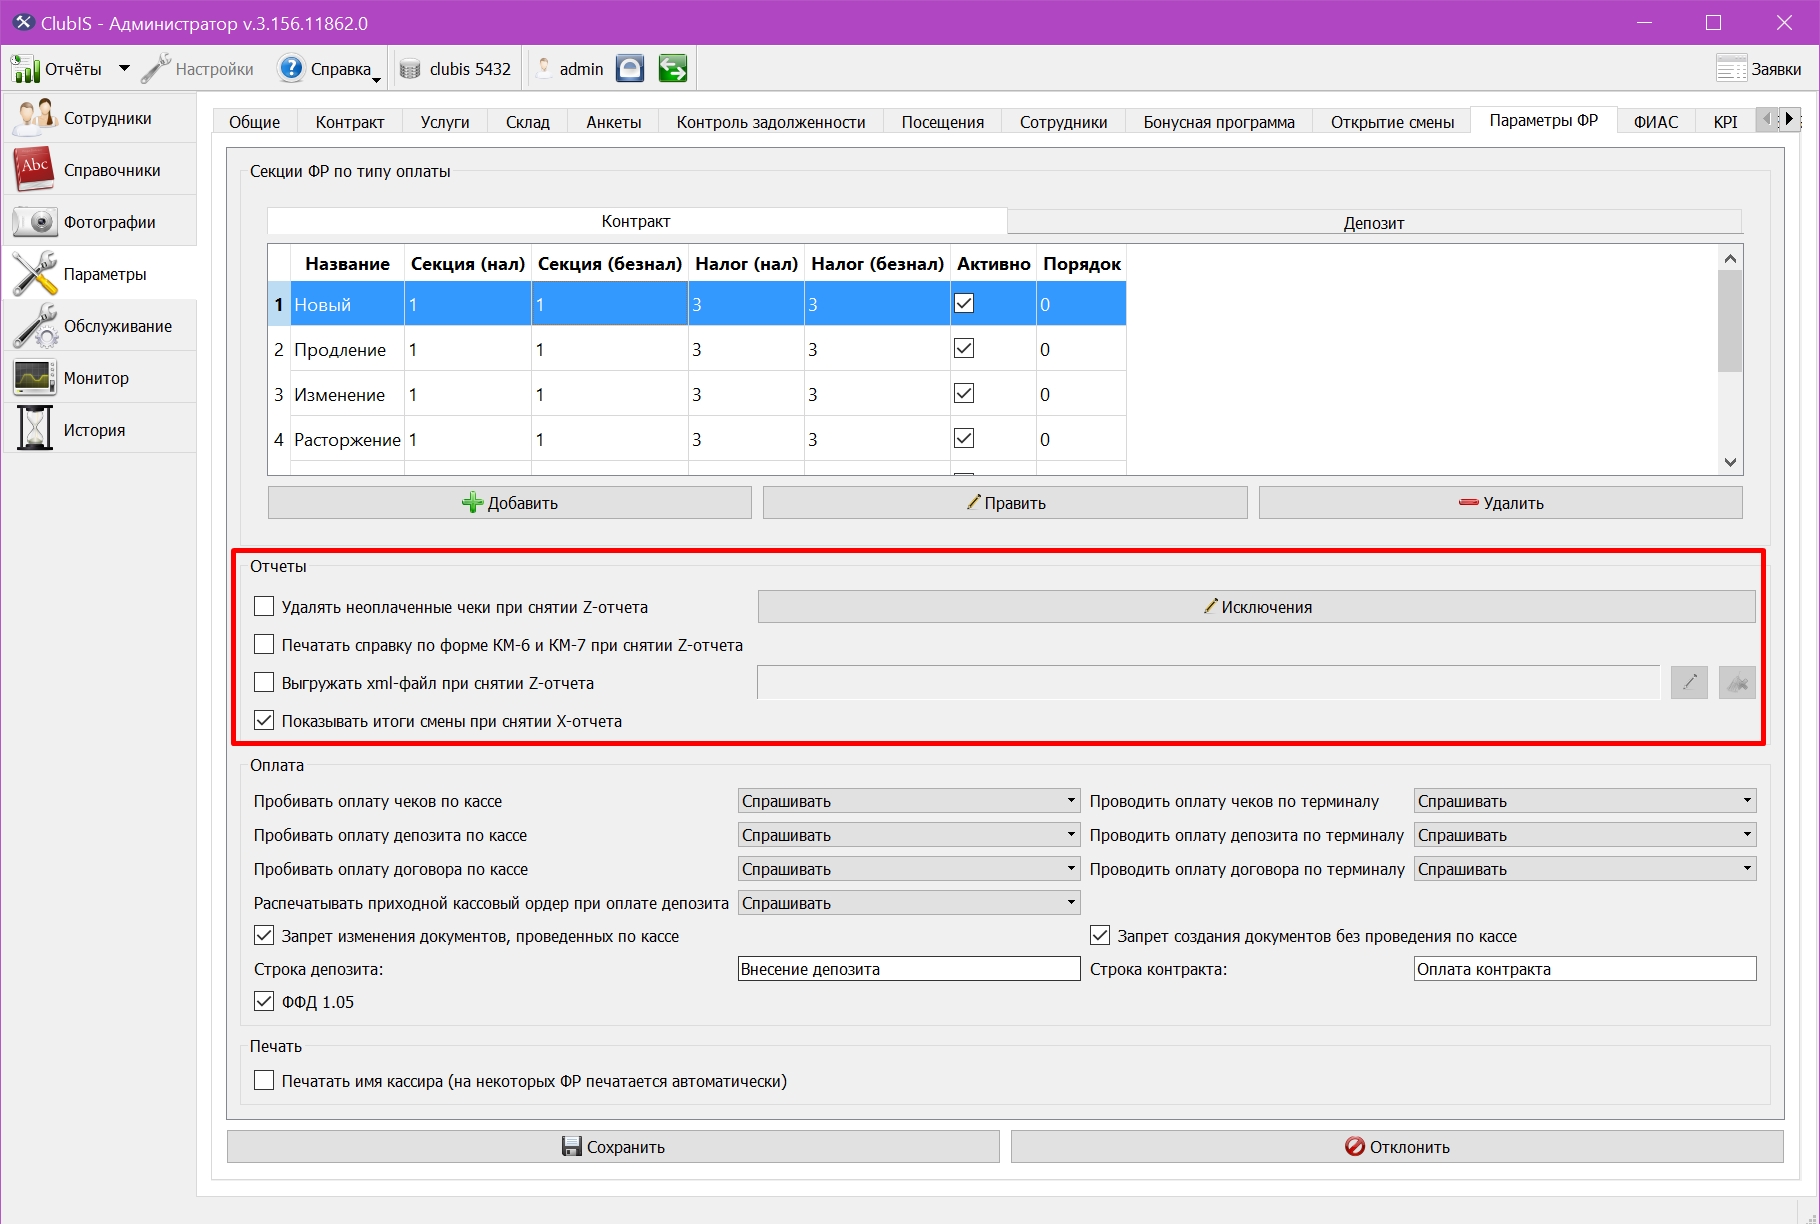Screen dimensions: 1820x1224
Task: Toggle Активно checkbox for Продление row
Action: pyautogui.click(x=964, y=348)
